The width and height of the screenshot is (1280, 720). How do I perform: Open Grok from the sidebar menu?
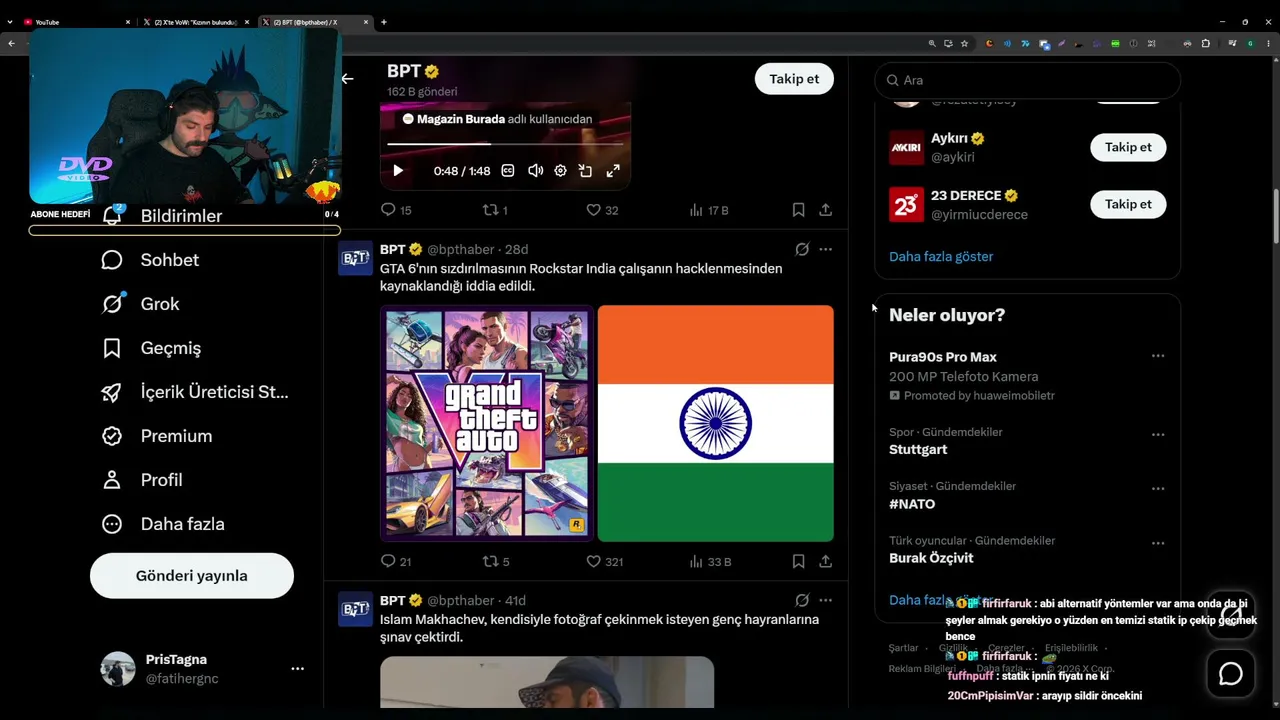coord(140,304)
